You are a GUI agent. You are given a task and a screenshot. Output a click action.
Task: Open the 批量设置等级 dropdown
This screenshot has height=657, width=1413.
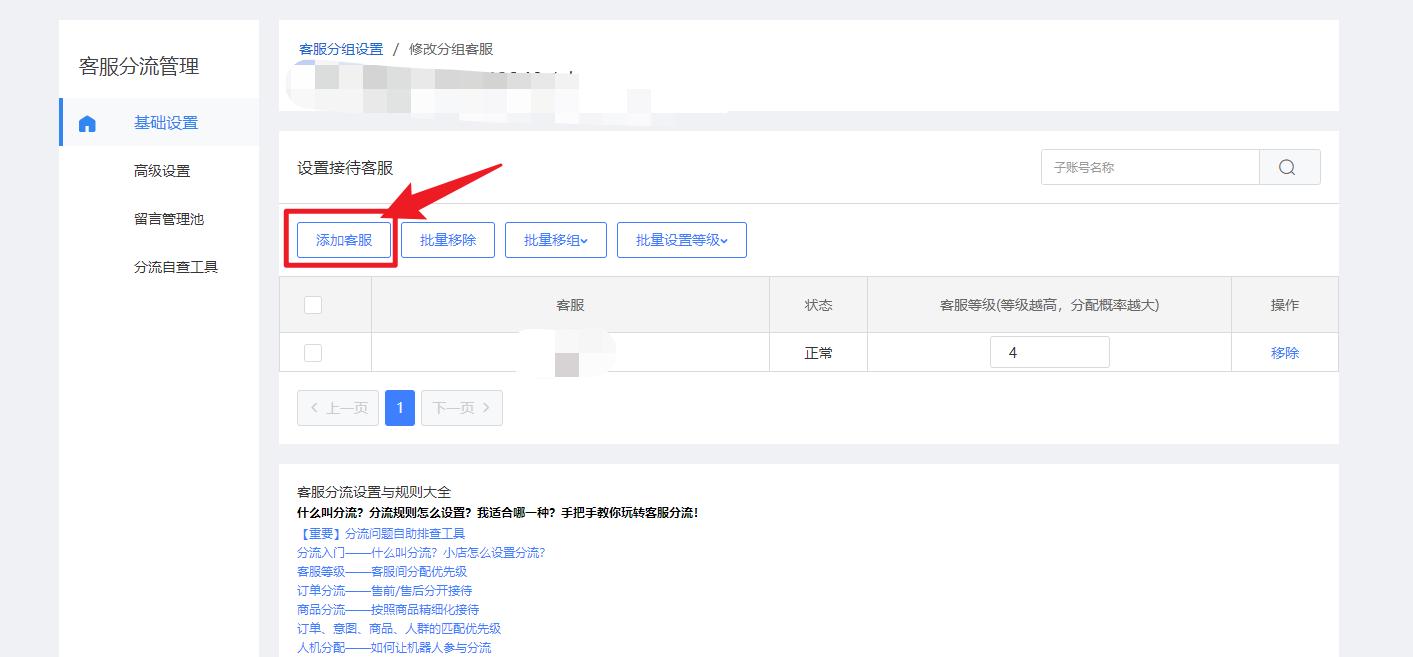681,239
